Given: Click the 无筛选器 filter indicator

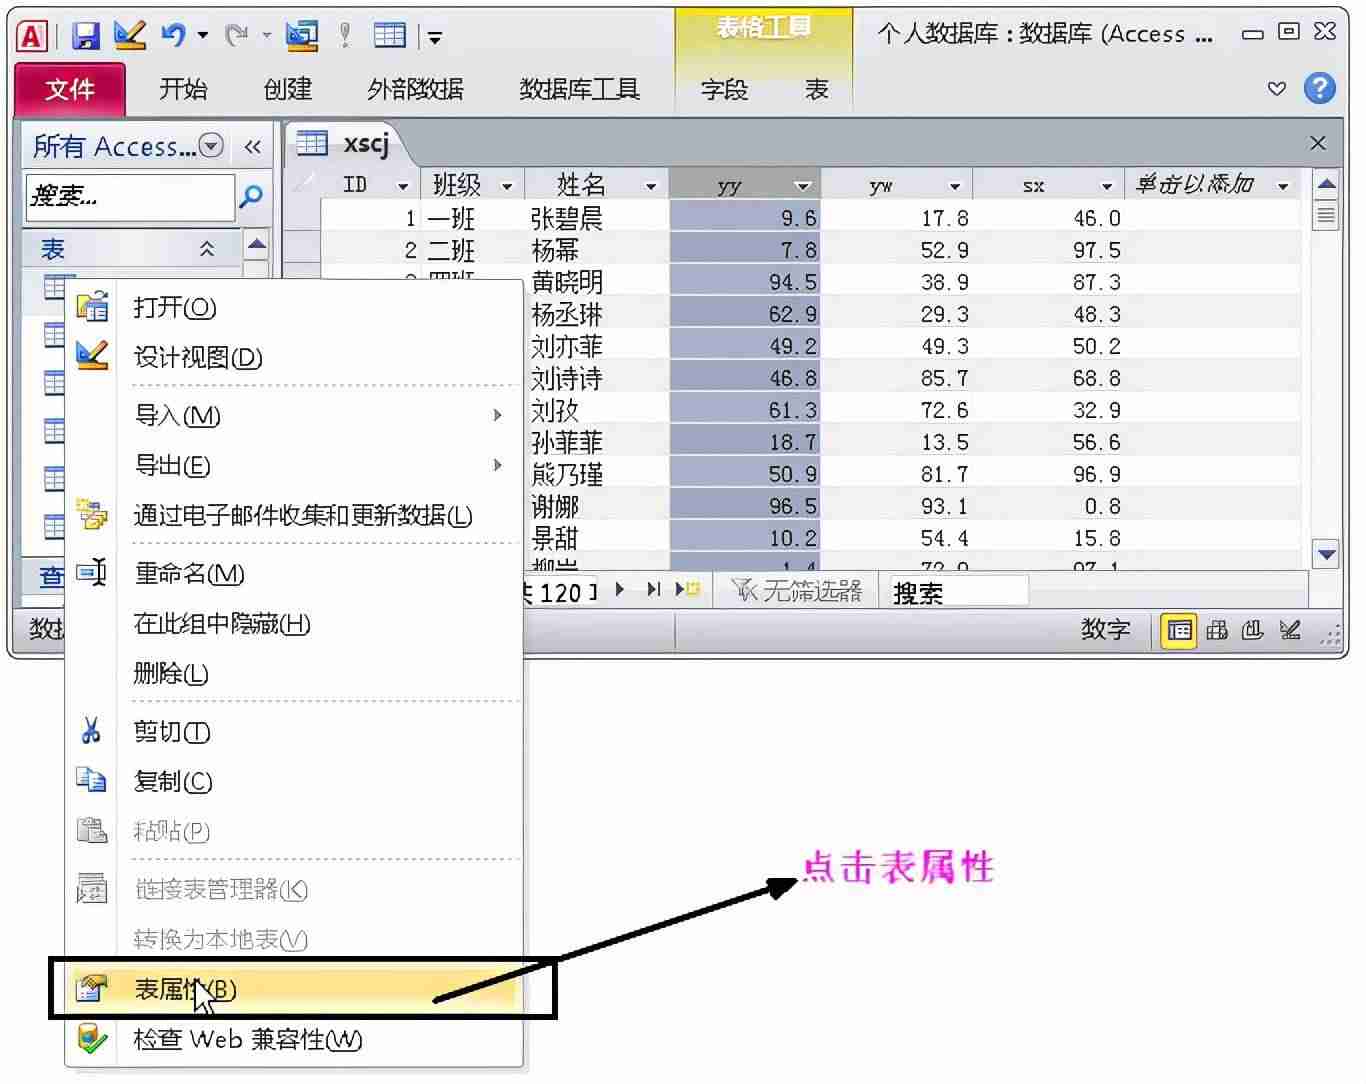Looking at the screenshot, I should [x=798, y=590].
